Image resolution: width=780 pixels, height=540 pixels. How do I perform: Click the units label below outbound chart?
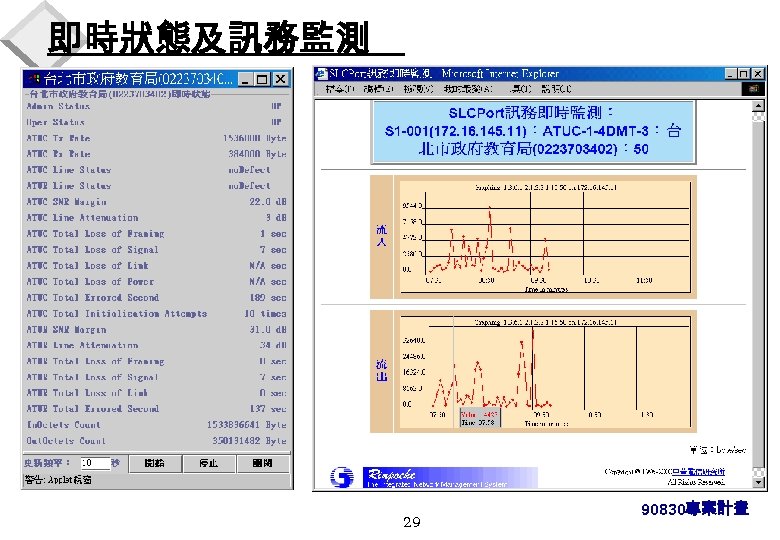(x=718, y=450)
